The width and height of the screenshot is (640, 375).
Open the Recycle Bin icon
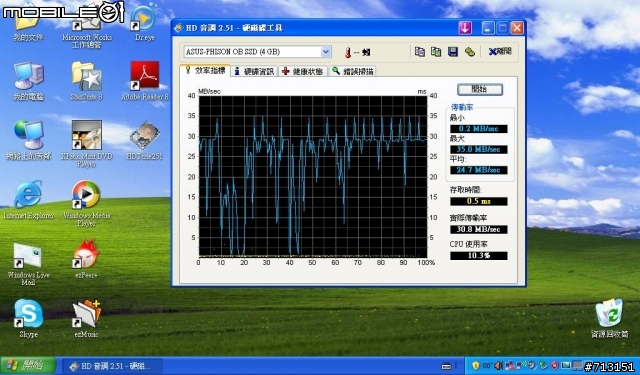(x=609, y=318)
